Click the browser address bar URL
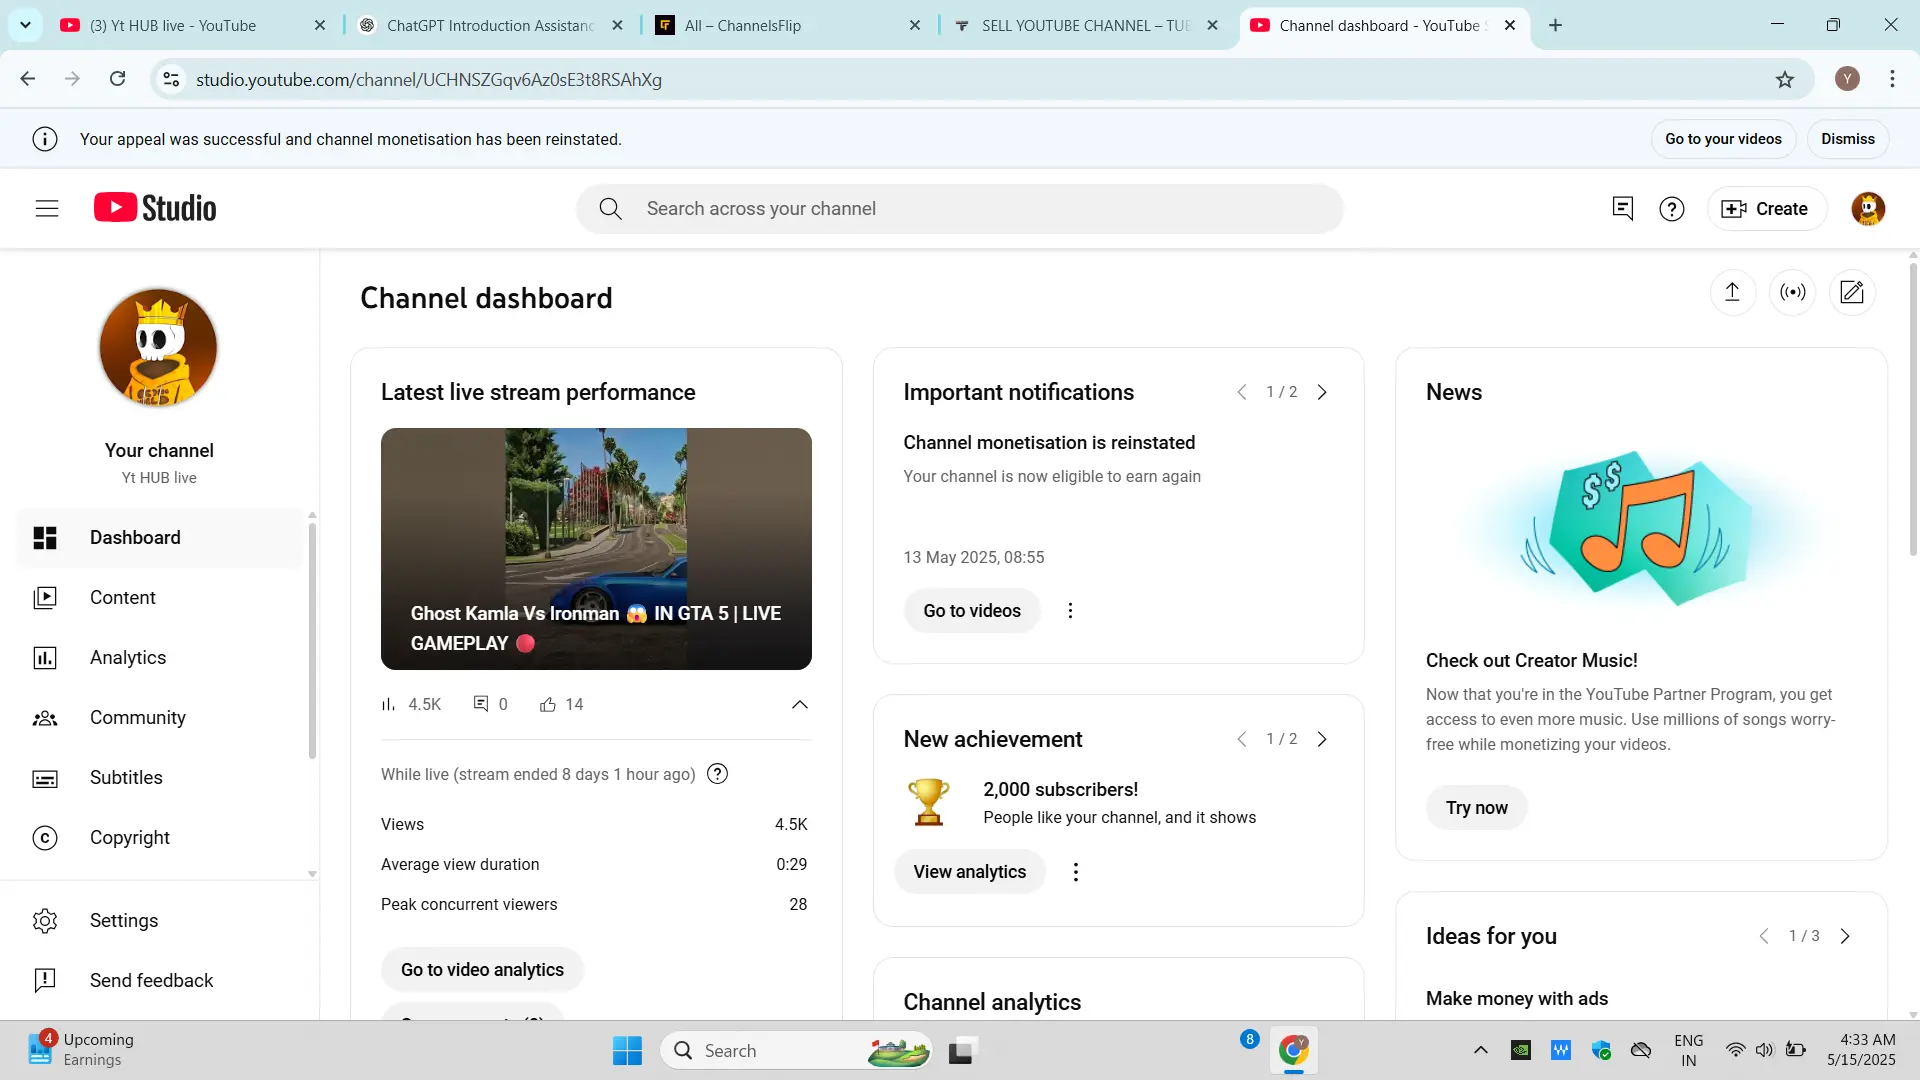This screenshot has width=1920, height=1080. [x=428, y=80]
